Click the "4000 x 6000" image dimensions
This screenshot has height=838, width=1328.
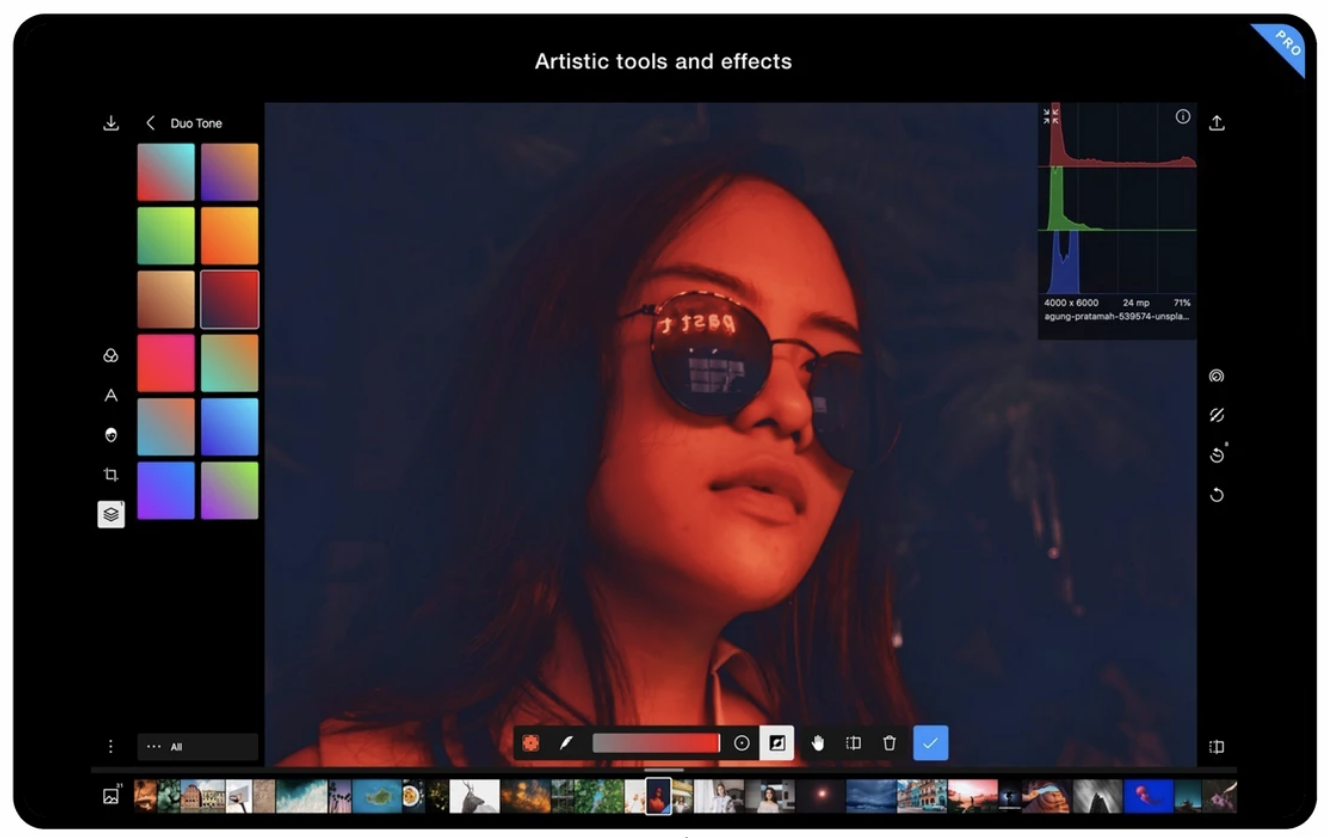click(x=1071, y=302)
